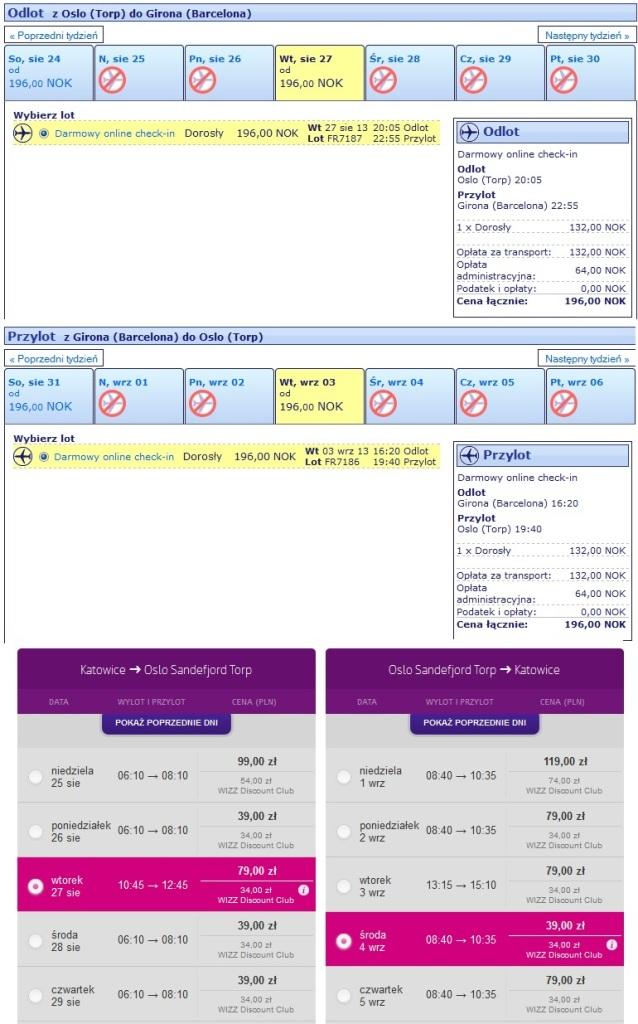Image resolution: width=638 pixels, height=1024 pixels.
Task: Click plane icon beside flight FR7187 row
Action: point(23,133)
